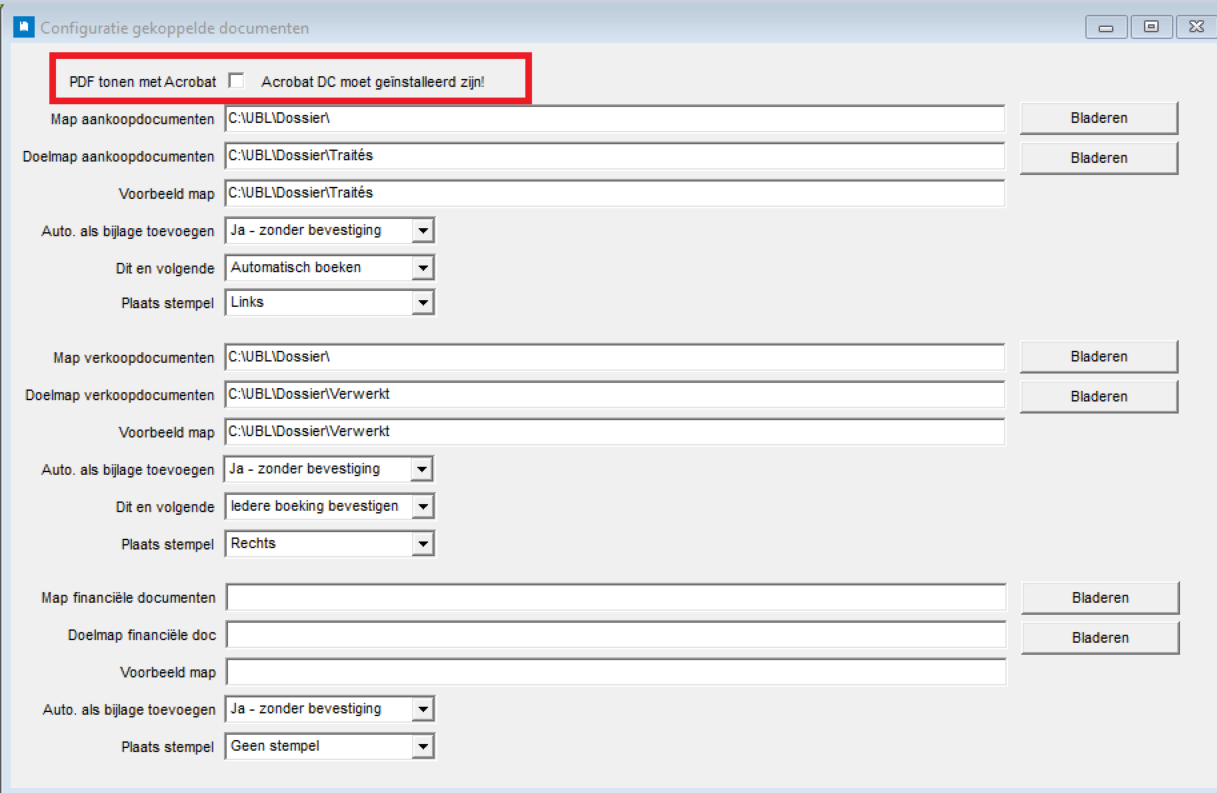Image resolution: width=1217 pixels, height=793 pixels.
Task: Click the application icon in the title bar
Action: [22, 27]
